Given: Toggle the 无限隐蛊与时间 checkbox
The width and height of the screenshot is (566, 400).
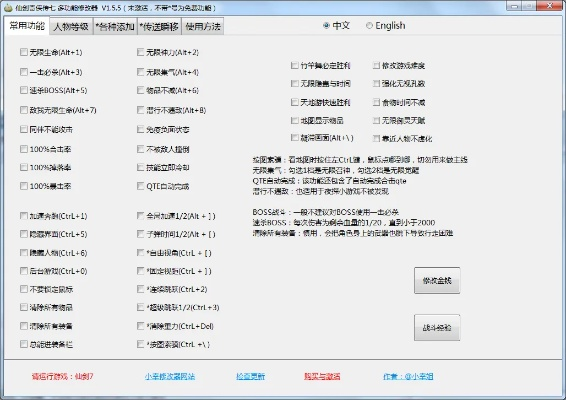Looking at the screenshot, I should pos(295,83).
